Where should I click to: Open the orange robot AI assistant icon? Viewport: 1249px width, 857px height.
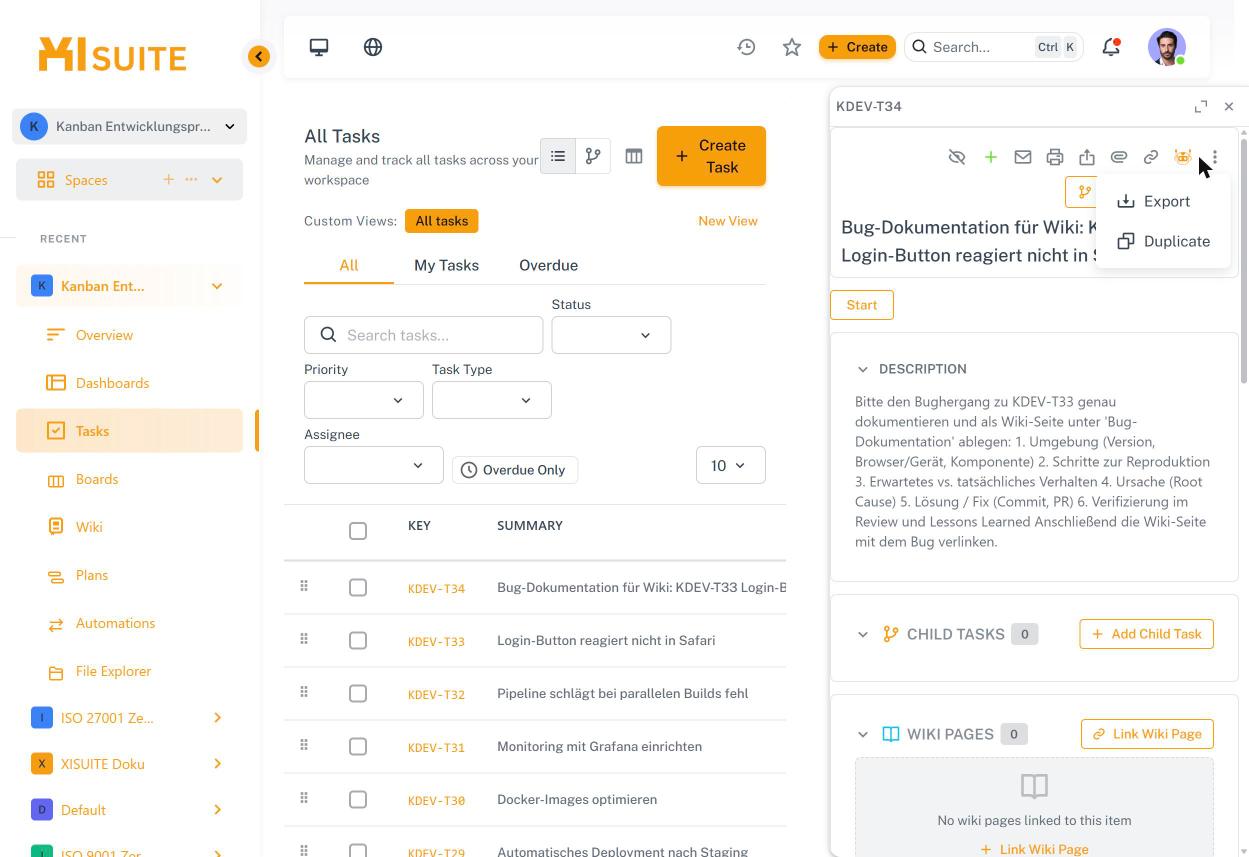coord(1182,157)
